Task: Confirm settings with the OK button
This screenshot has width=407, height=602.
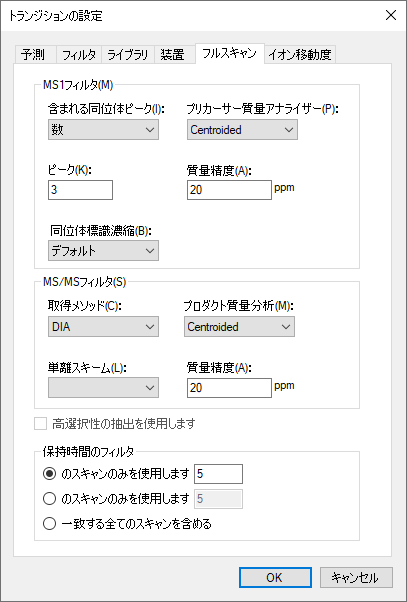Action: point(275,577)
